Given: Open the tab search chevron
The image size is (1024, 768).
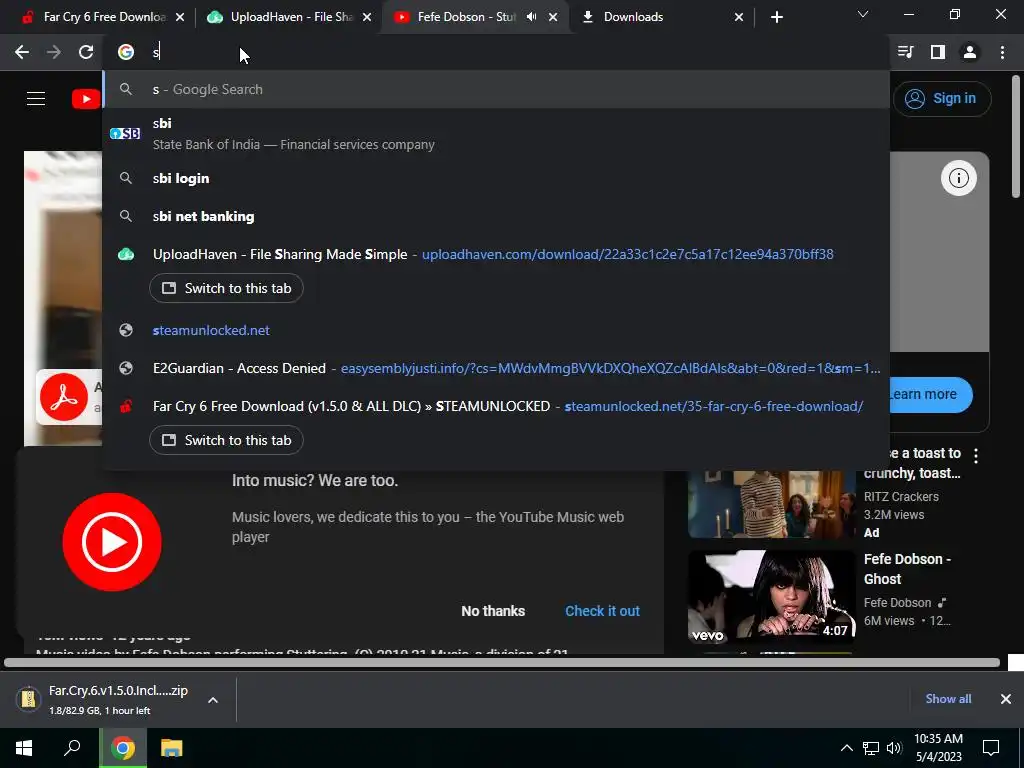Looking at the screenshot, I should [863, 14].
